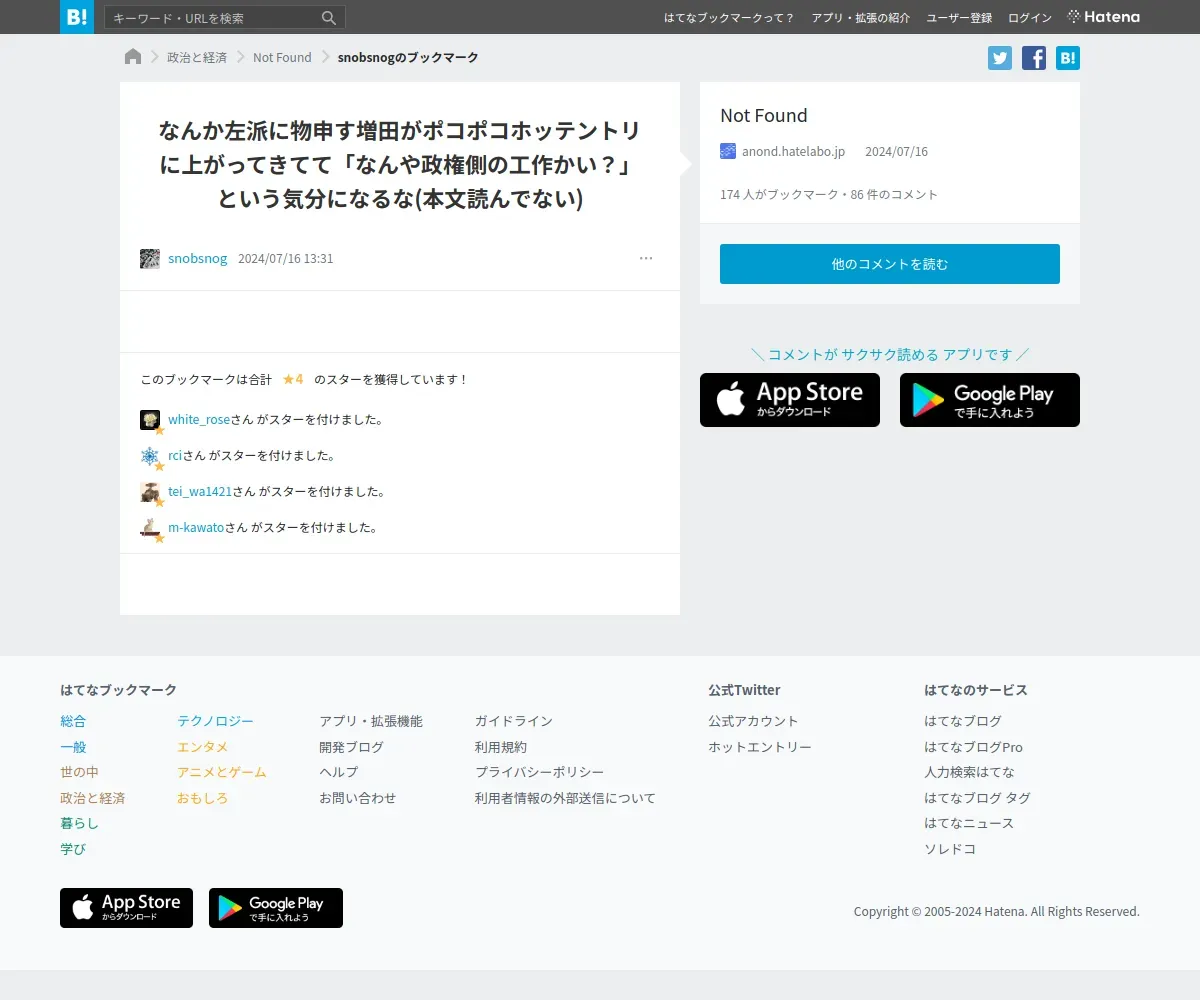Open ホットエントリー Twitter link
This screenshot has height=1000, width=1200.
[x=760, y=747]
